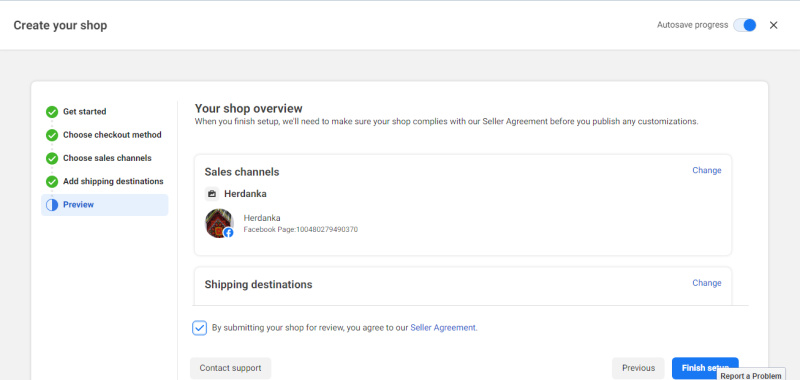This screenshot has width=800, height=380.
Task: Click the checkmark icon for Choose sales channels
Action: coord(52,159)
